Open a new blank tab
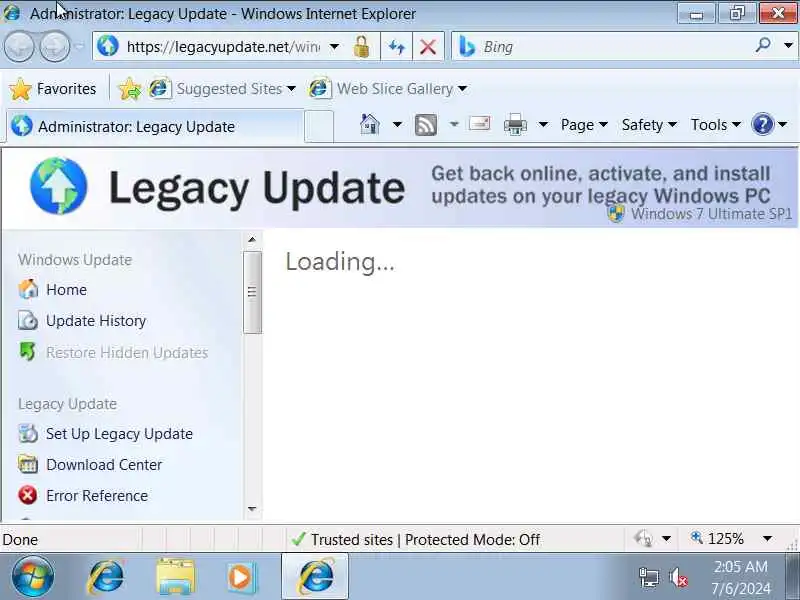Viewport: 800px width, 600px height. tap(319, 127)
